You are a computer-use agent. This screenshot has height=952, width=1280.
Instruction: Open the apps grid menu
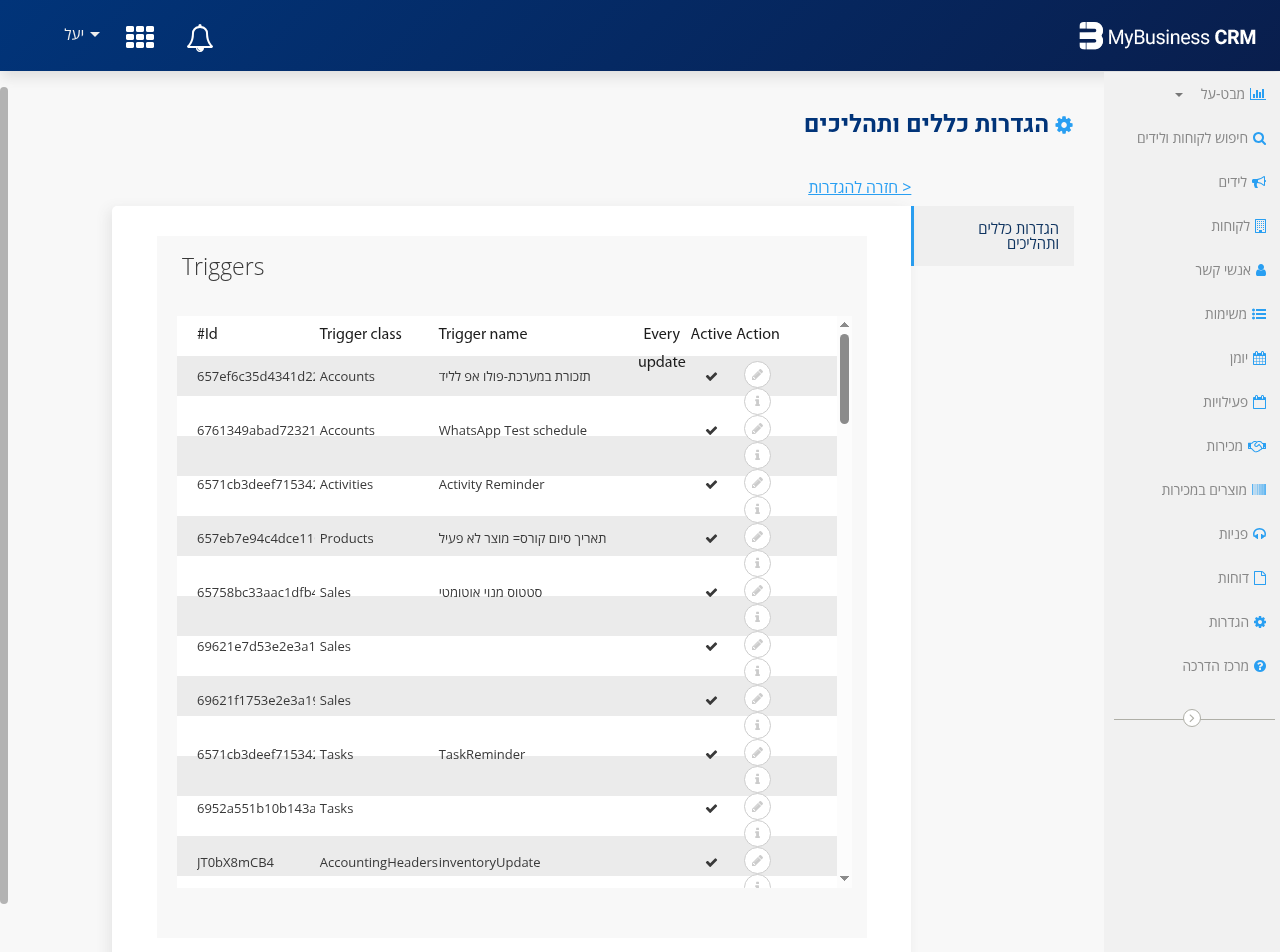tap(140, 37)
